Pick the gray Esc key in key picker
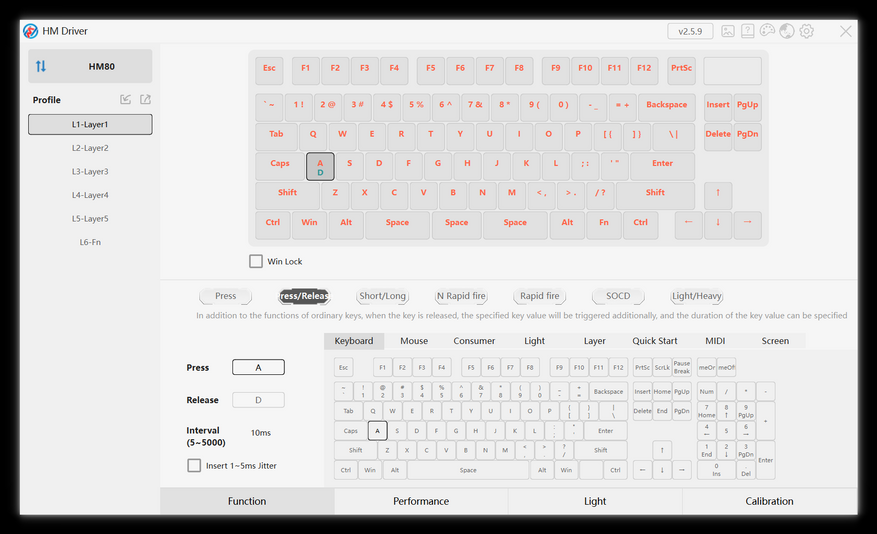 coord(343,367)
